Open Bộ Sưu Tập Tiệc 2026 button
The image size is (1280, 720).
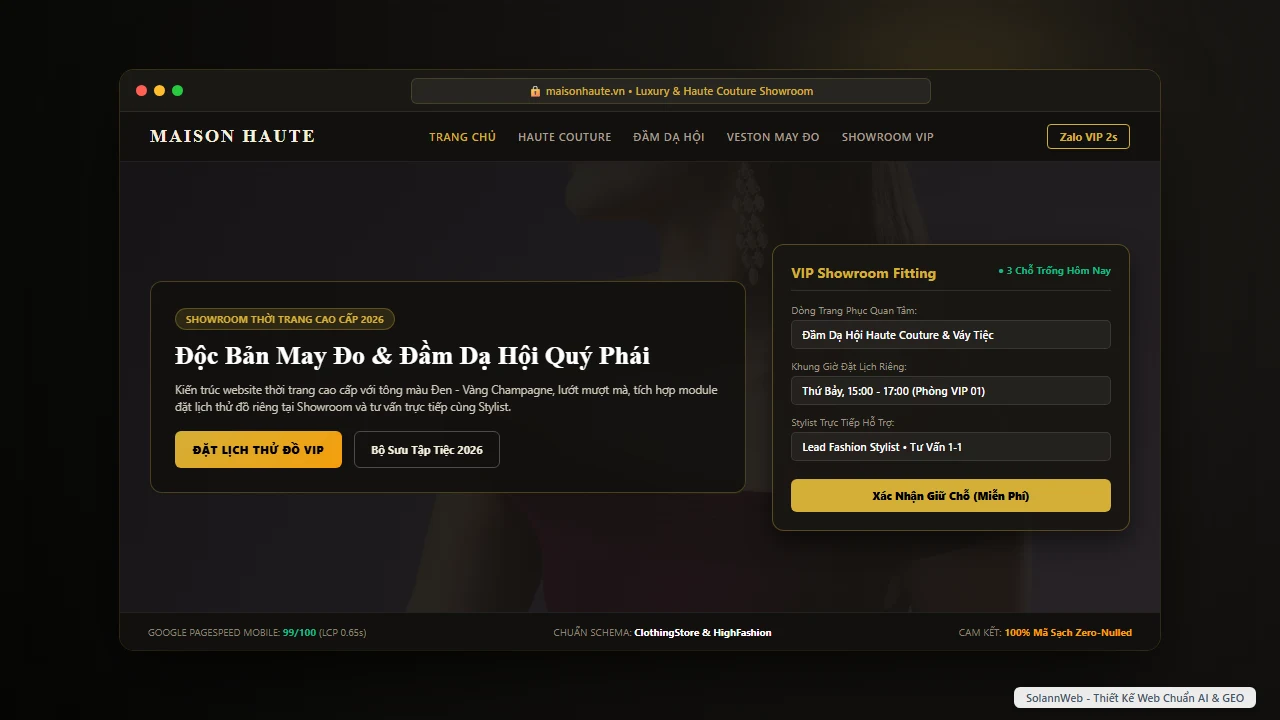tap(427, 450)
